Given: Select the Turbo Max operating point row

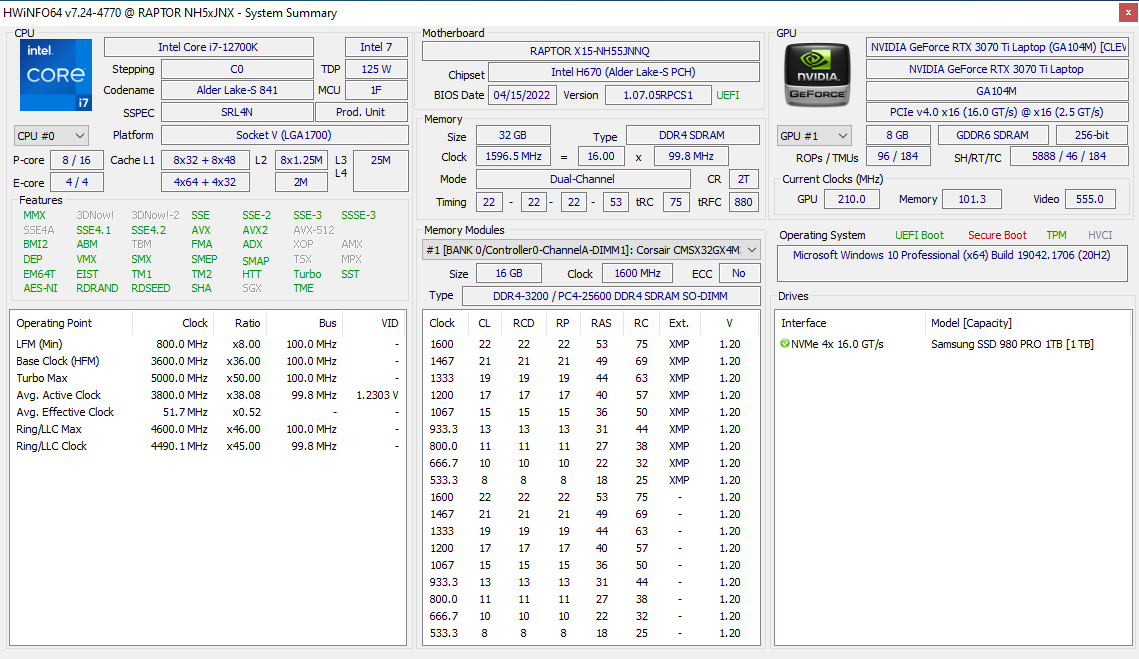Looking at the screenshot, I should pyautogui.click(x=208, y=378).
